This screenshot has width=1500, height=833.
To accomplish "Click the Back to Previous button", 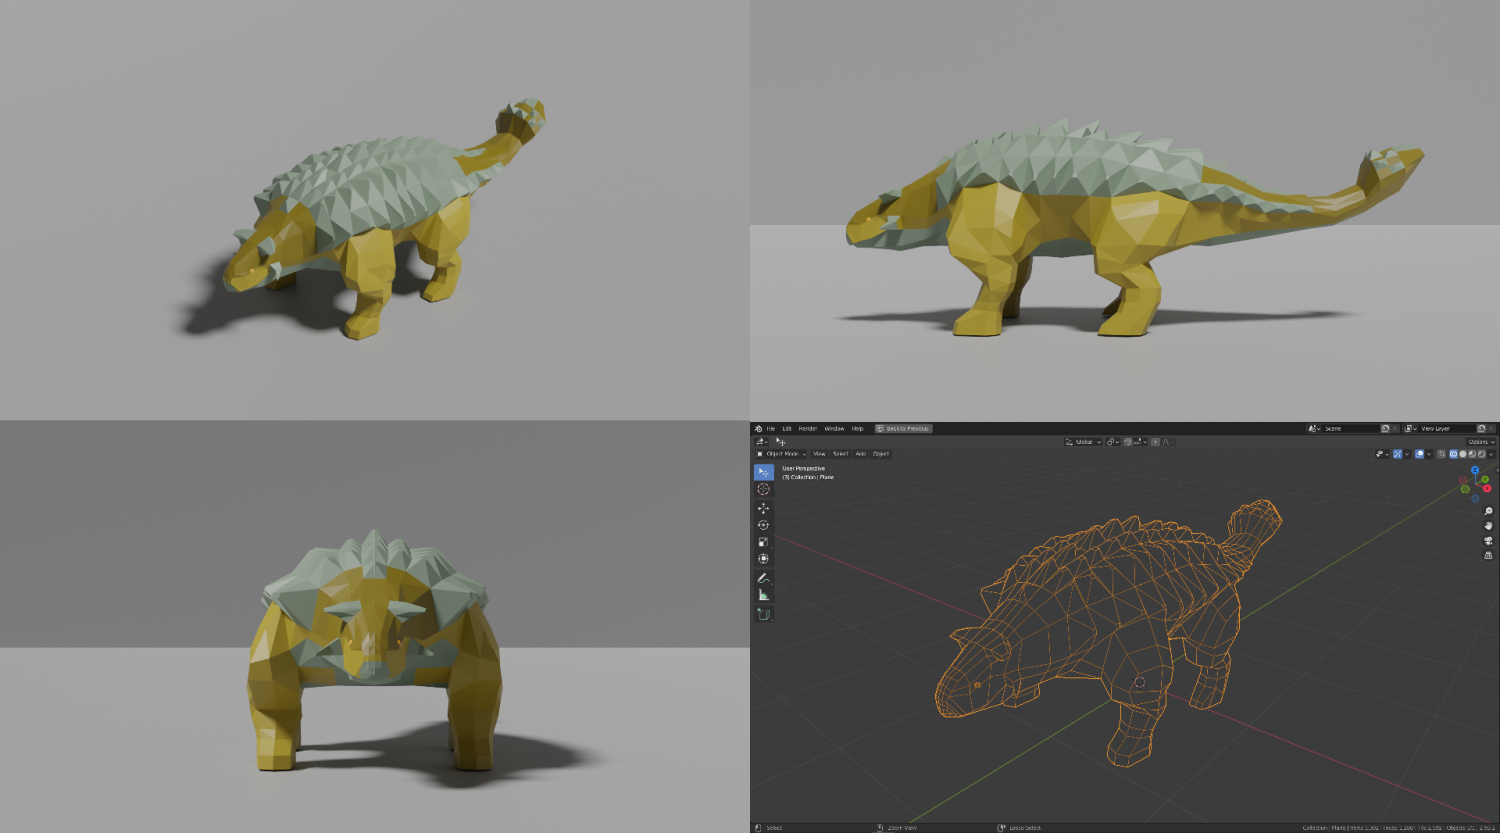I will 903,428.
